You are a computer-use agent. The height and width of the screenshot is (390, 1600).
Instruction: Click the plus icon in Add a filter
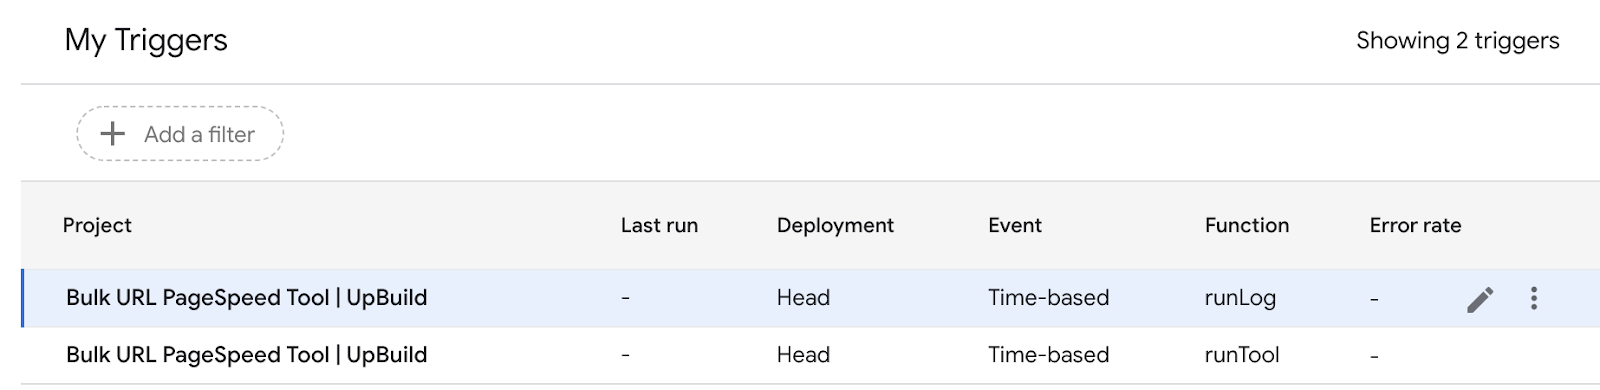113,133
